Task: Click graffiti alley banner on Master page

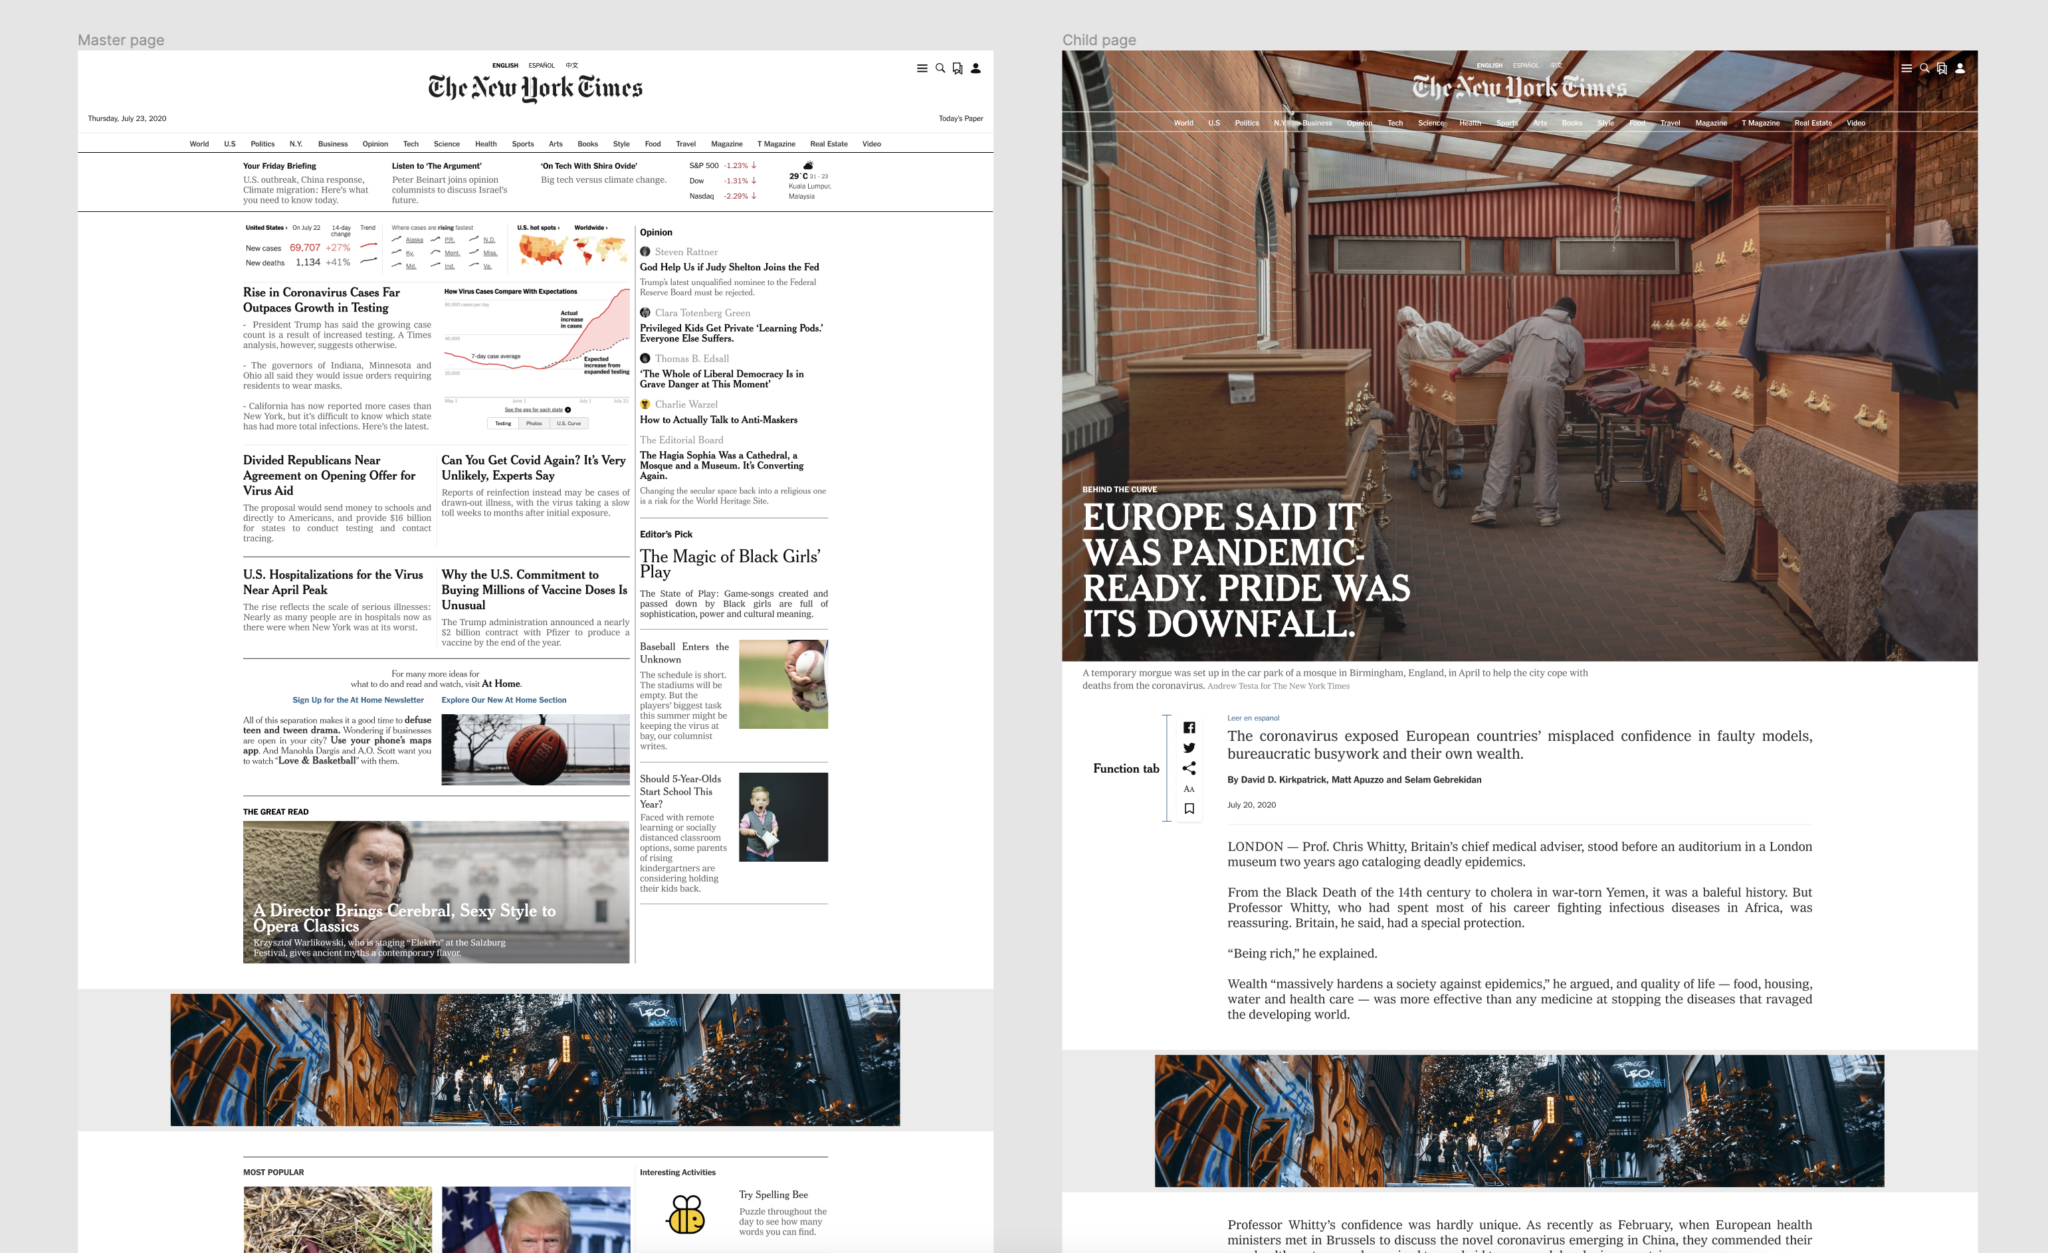Action: pos(535,1060)
